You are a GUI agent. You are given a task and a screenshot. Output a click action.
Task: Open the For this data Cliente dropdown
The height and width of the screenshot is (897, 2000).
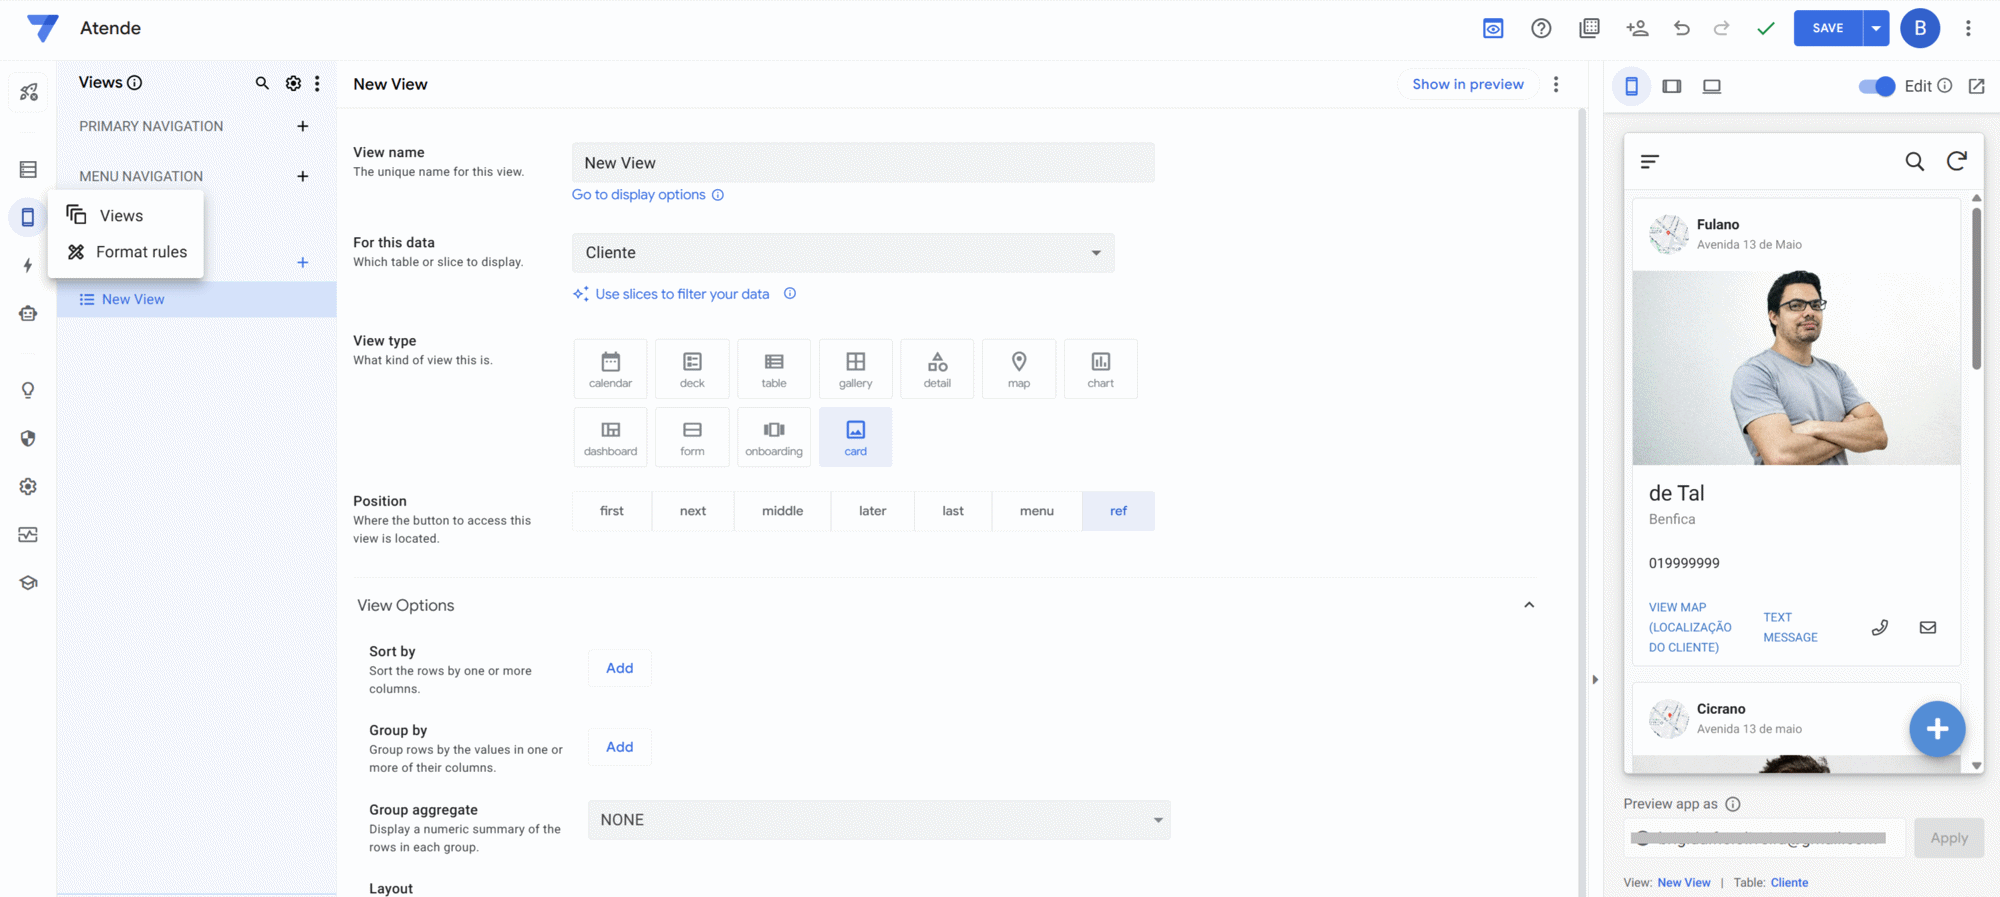click(x=843, y=253)
